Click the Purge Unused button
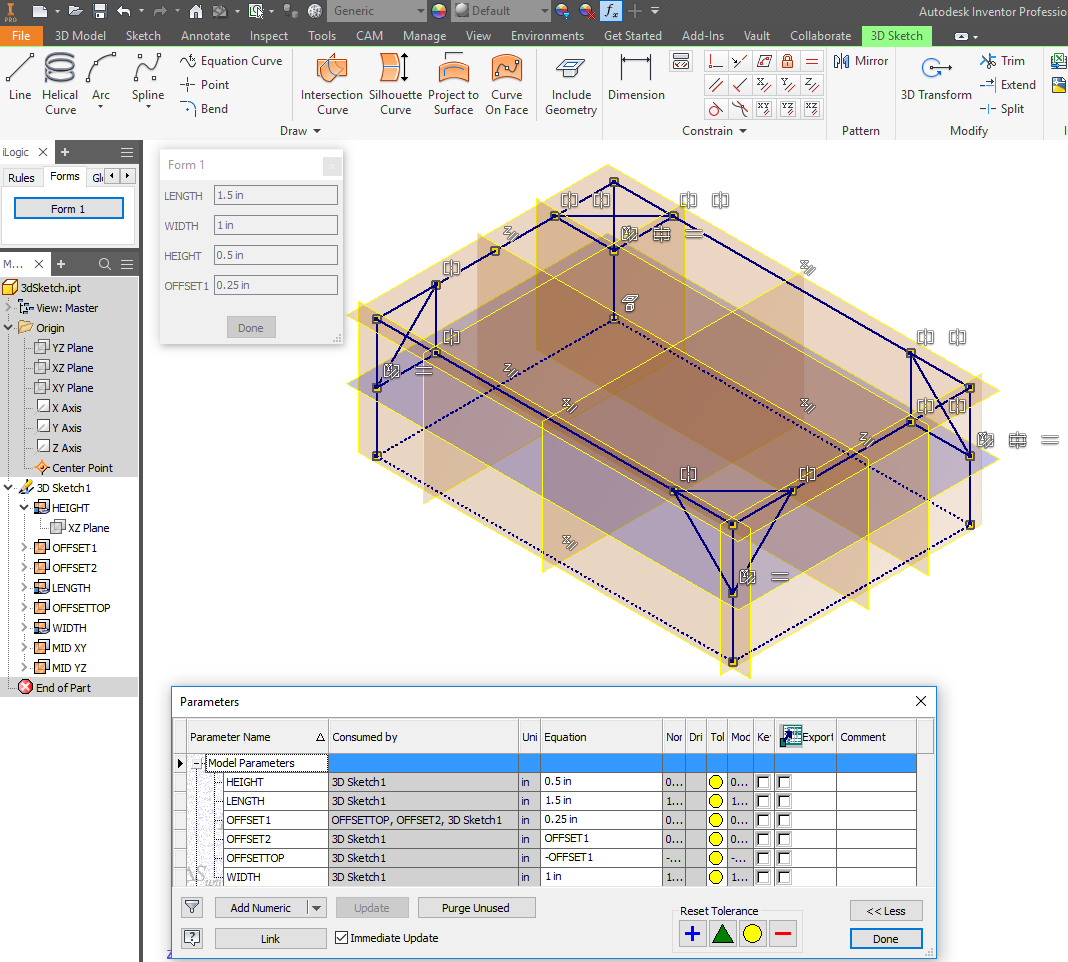 tap(476, 907)
